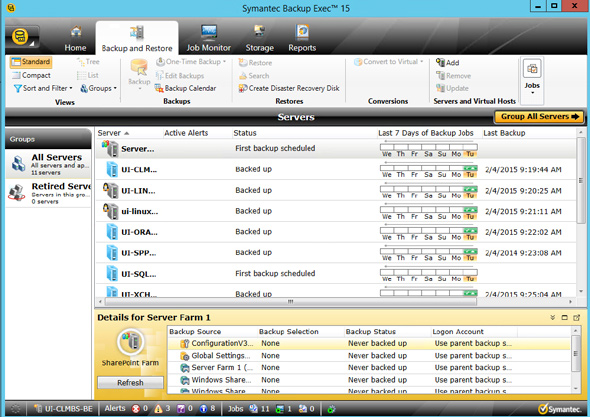Create Disaster Recovery Disk
This screenshot has height=417, width=590.
click(x=289, y=88)
